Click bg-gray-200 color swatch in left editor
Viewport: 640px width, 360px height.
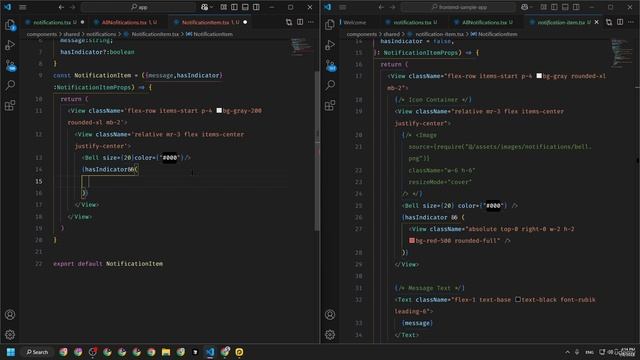coord(219,111)
